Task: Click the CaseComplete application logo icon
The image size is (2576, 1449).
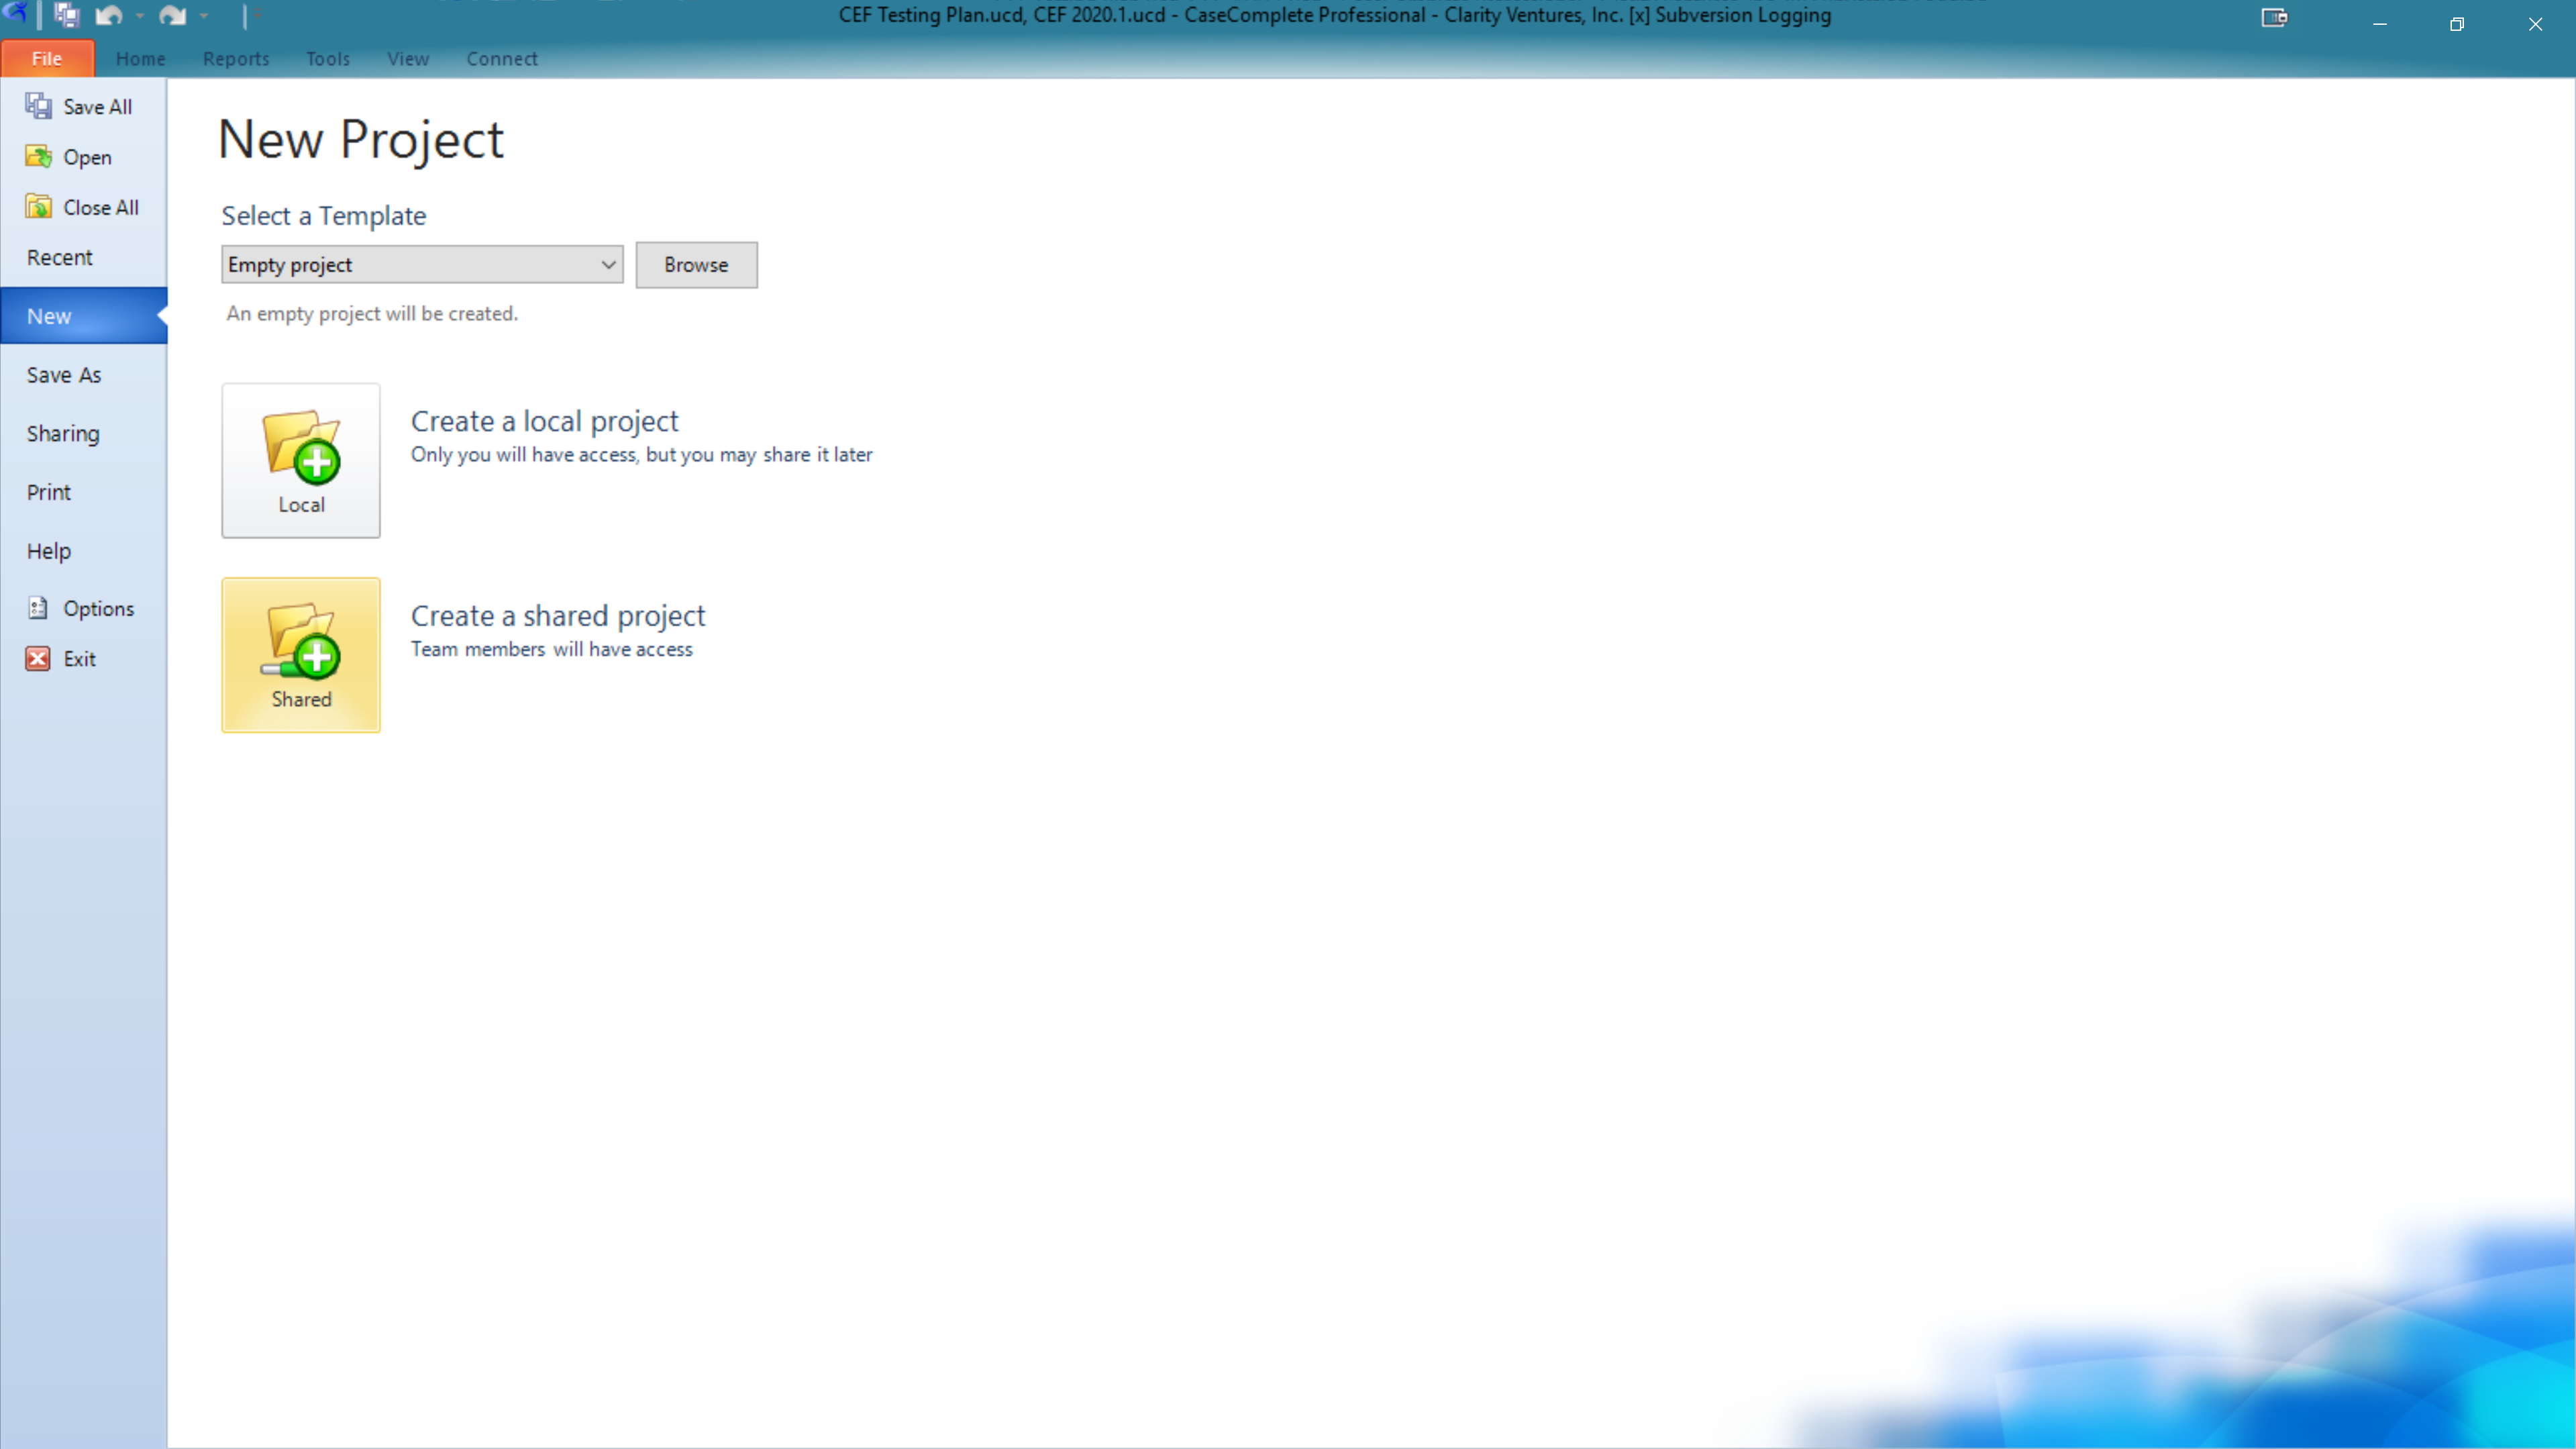Action: [x=14, y=13]
